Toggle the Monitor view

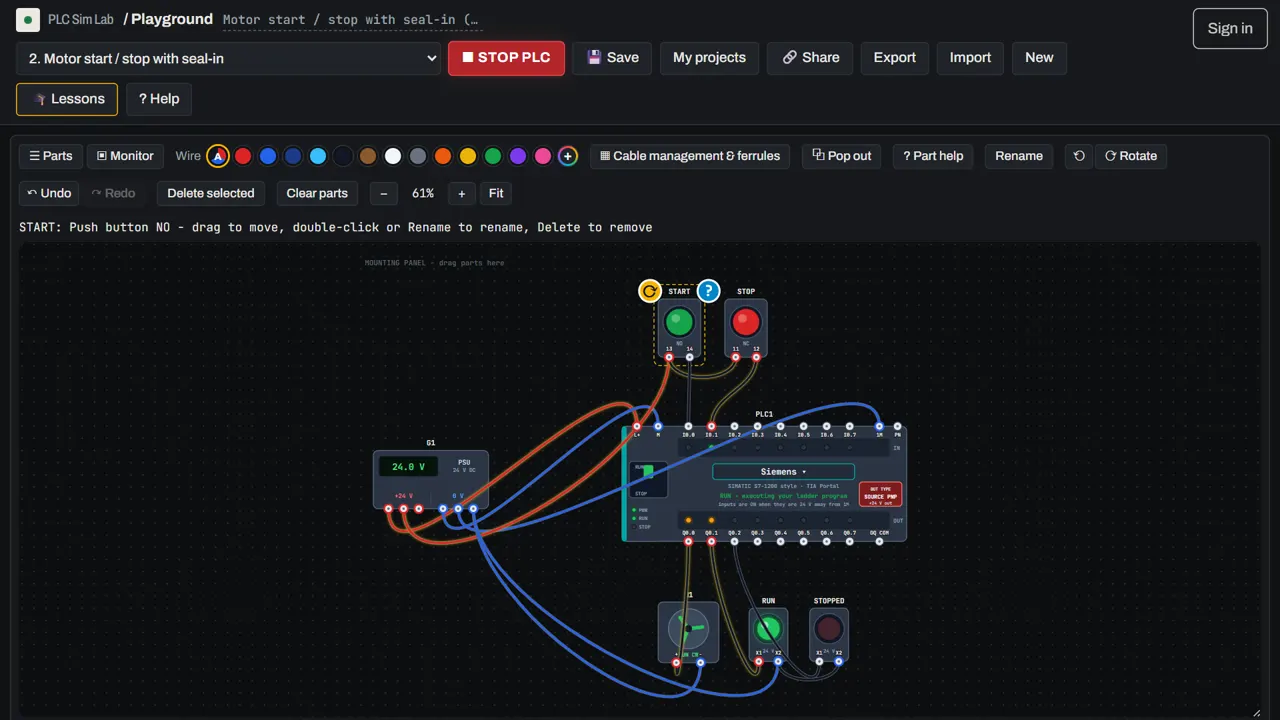(125, 156)
